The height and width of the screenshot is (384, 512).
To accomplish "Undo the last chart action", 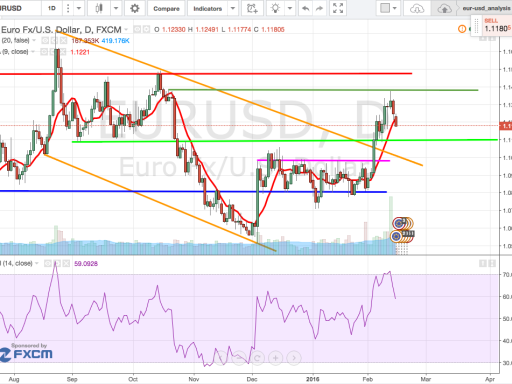I will (305, 8).
